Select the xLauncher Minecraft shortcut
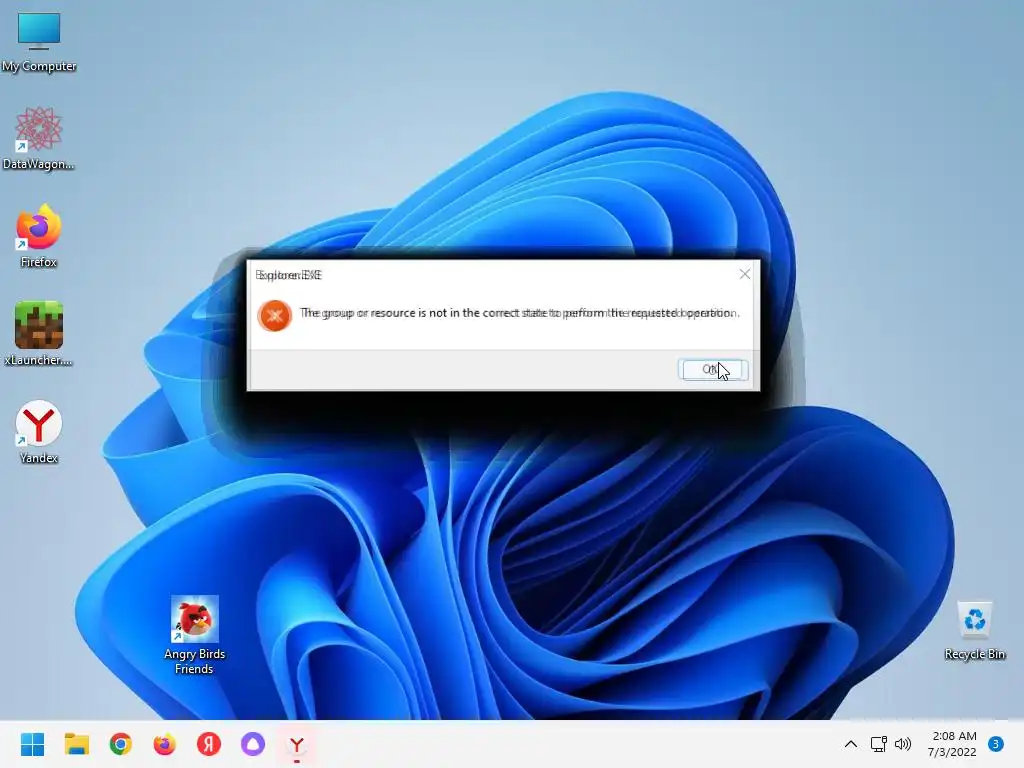Image resolution: width=1024 pixels, height=768 pixels. 39,334
